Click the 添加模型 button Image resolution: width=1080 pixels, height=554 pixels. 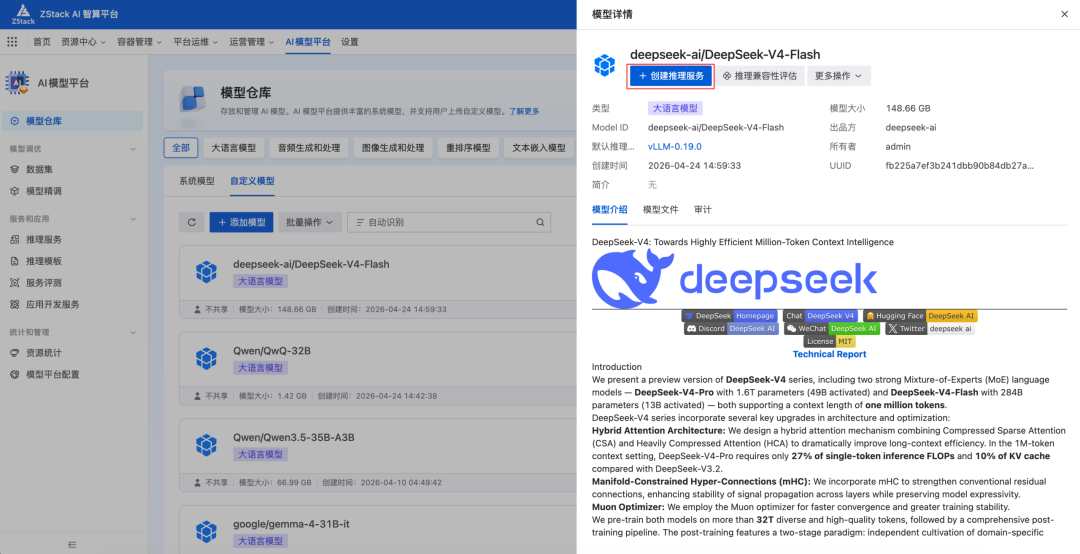(x=242, y=223)
